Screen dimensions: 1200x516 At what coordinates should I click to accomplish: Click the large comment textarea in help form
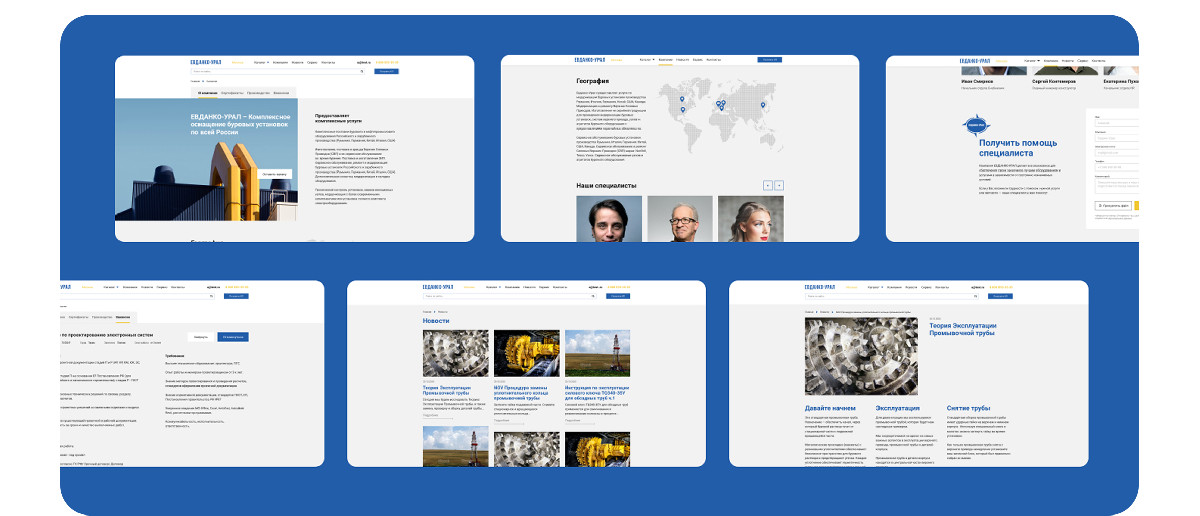pyautogui.click(x=1117, y=187)
